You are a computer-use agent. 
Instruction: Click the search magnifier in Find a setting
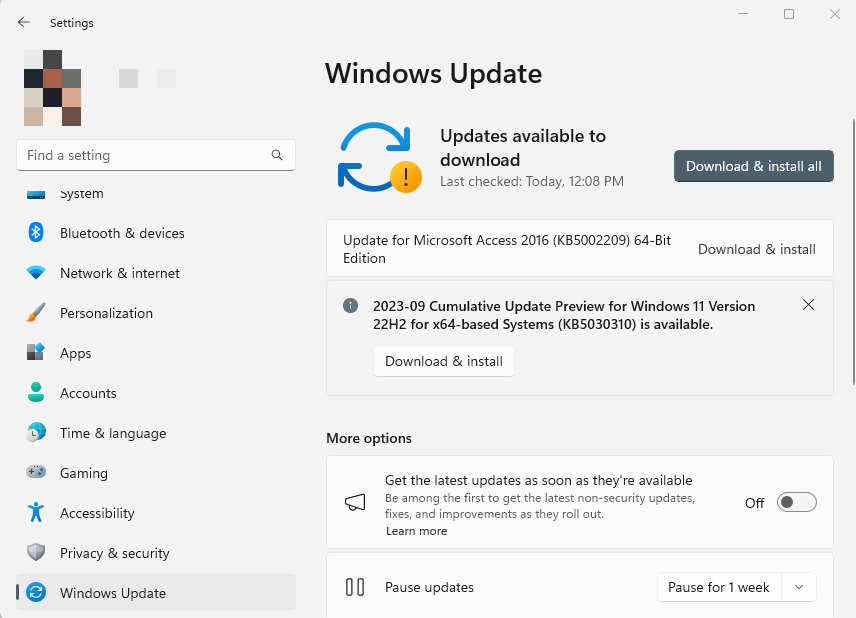tap(276, 155)
